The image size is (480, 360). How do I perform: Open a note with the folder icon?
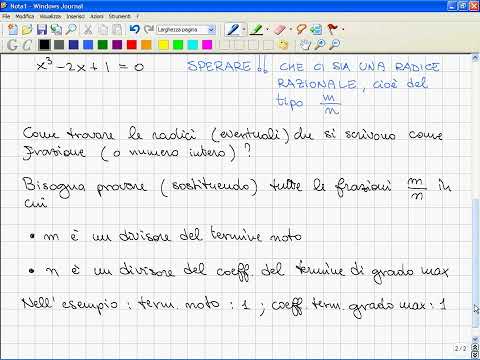click(x=27, y=30)
